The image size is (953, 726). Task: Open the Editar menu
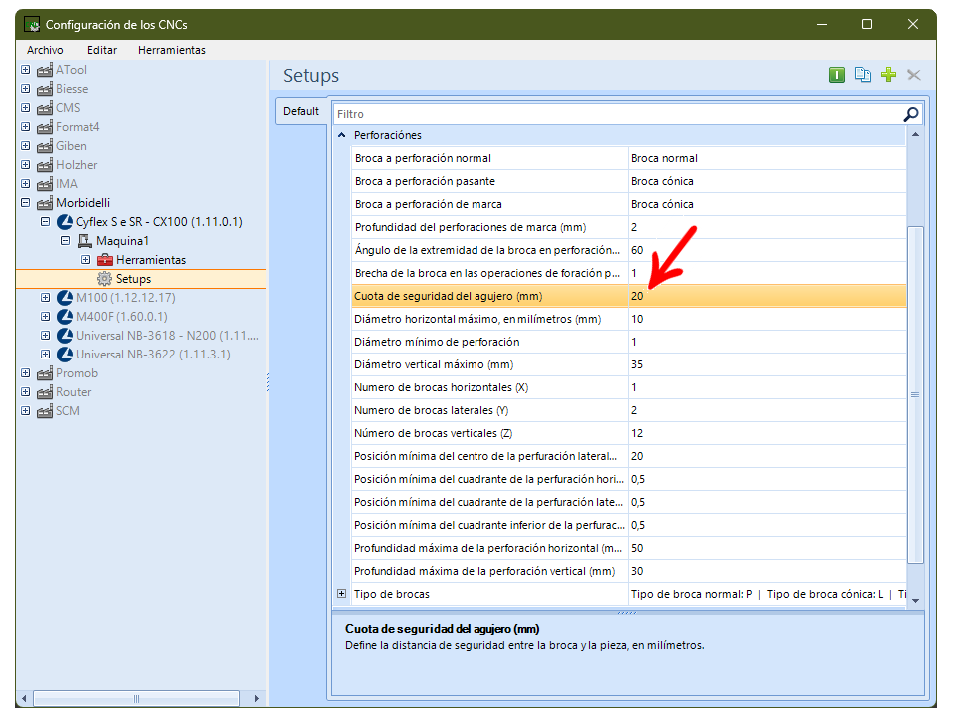101,50
